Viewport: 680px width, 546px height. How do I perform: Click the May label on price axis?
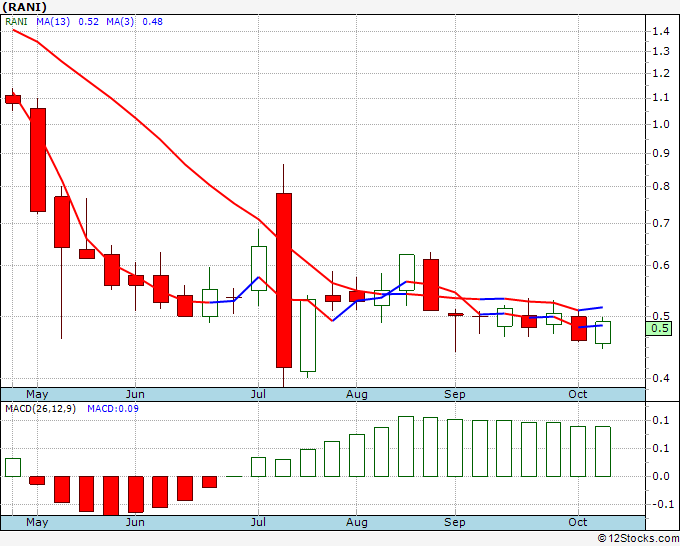[x=37, y=394]
